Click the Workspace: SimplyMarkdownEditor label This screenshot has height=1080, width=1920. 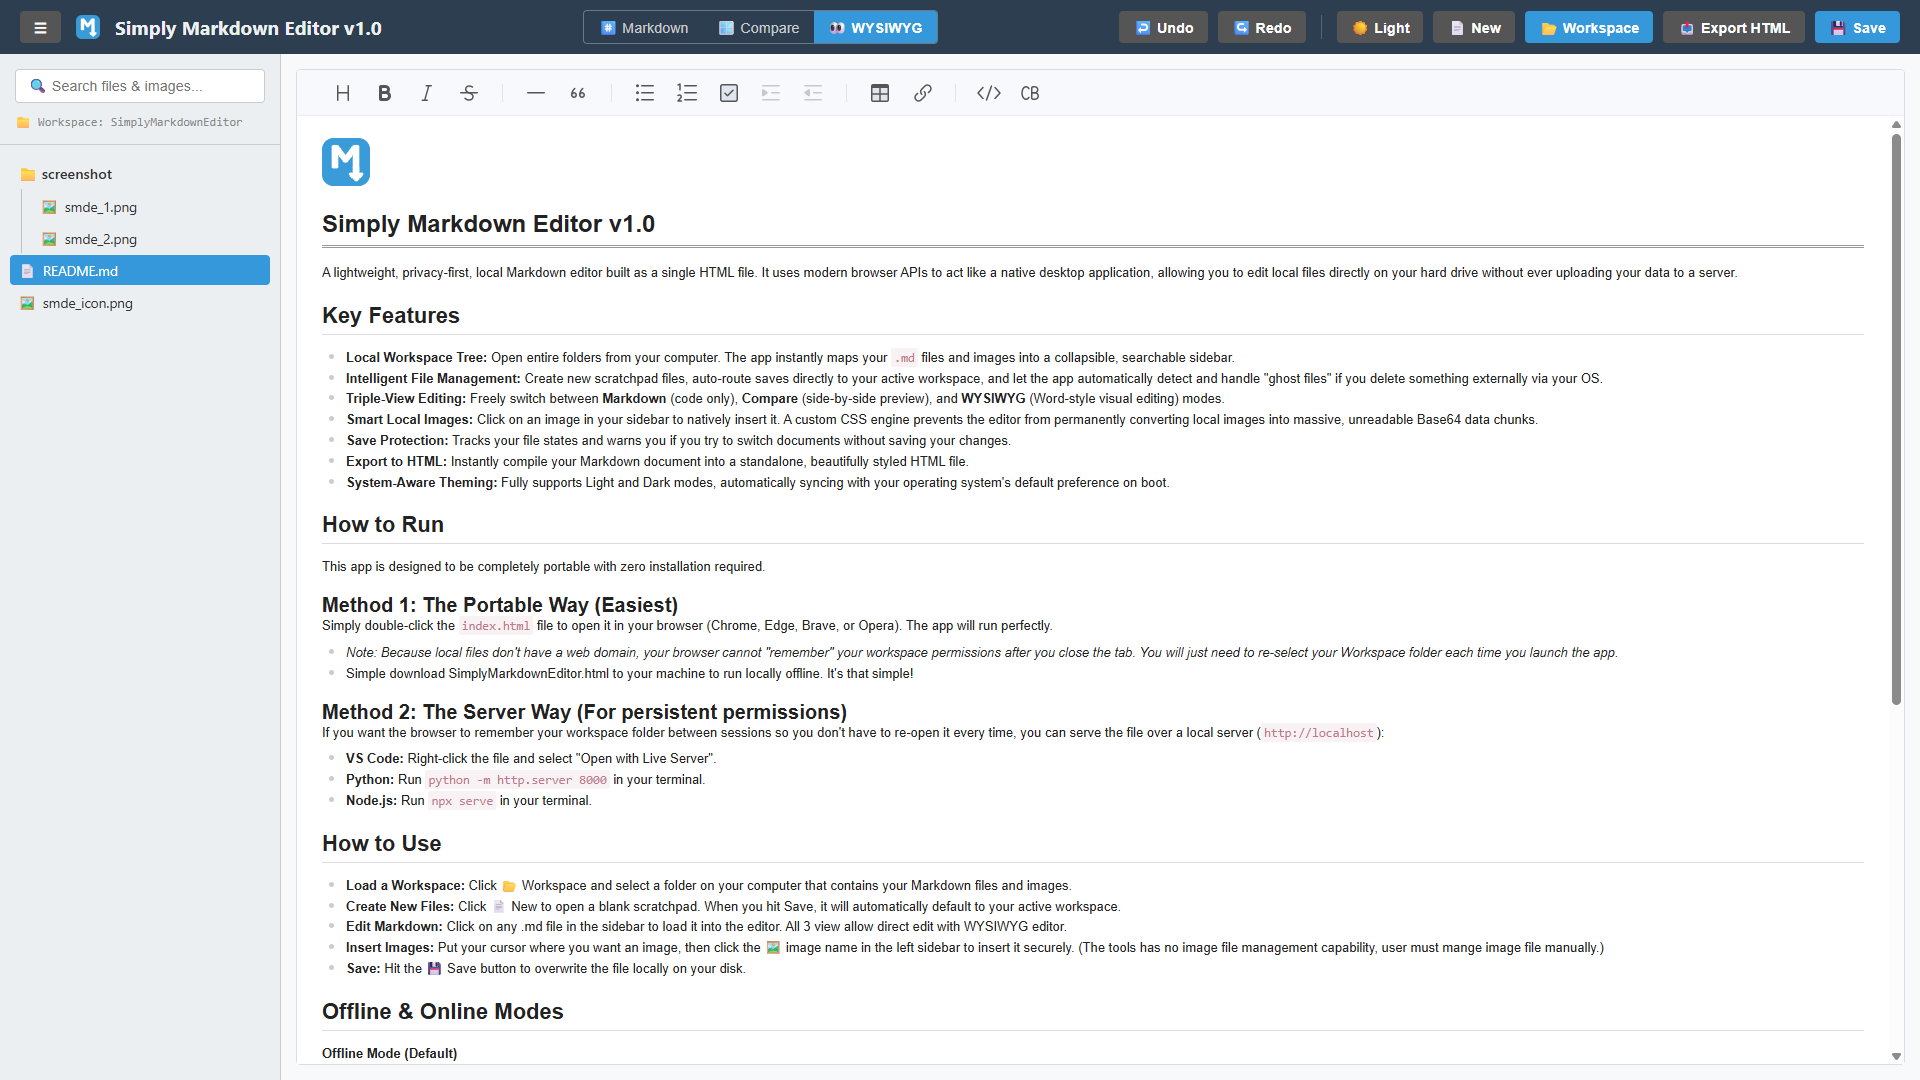click(x=130, y=122)
